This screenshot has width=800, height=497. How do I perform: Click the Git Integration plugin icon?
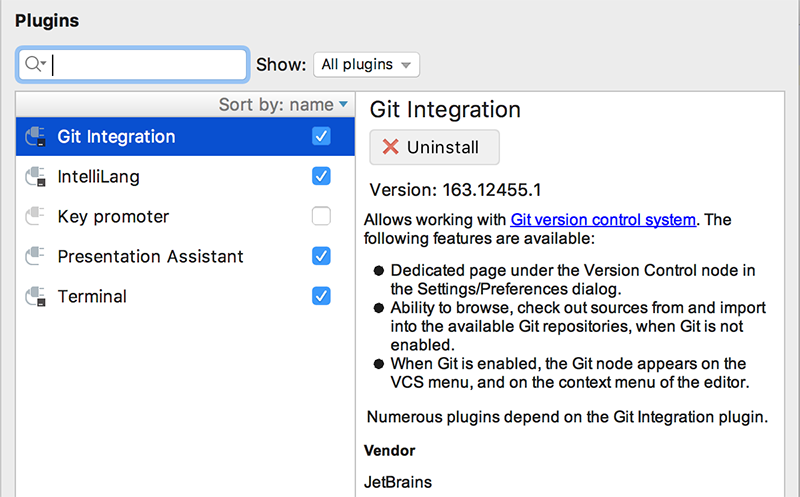pos(35,137)
